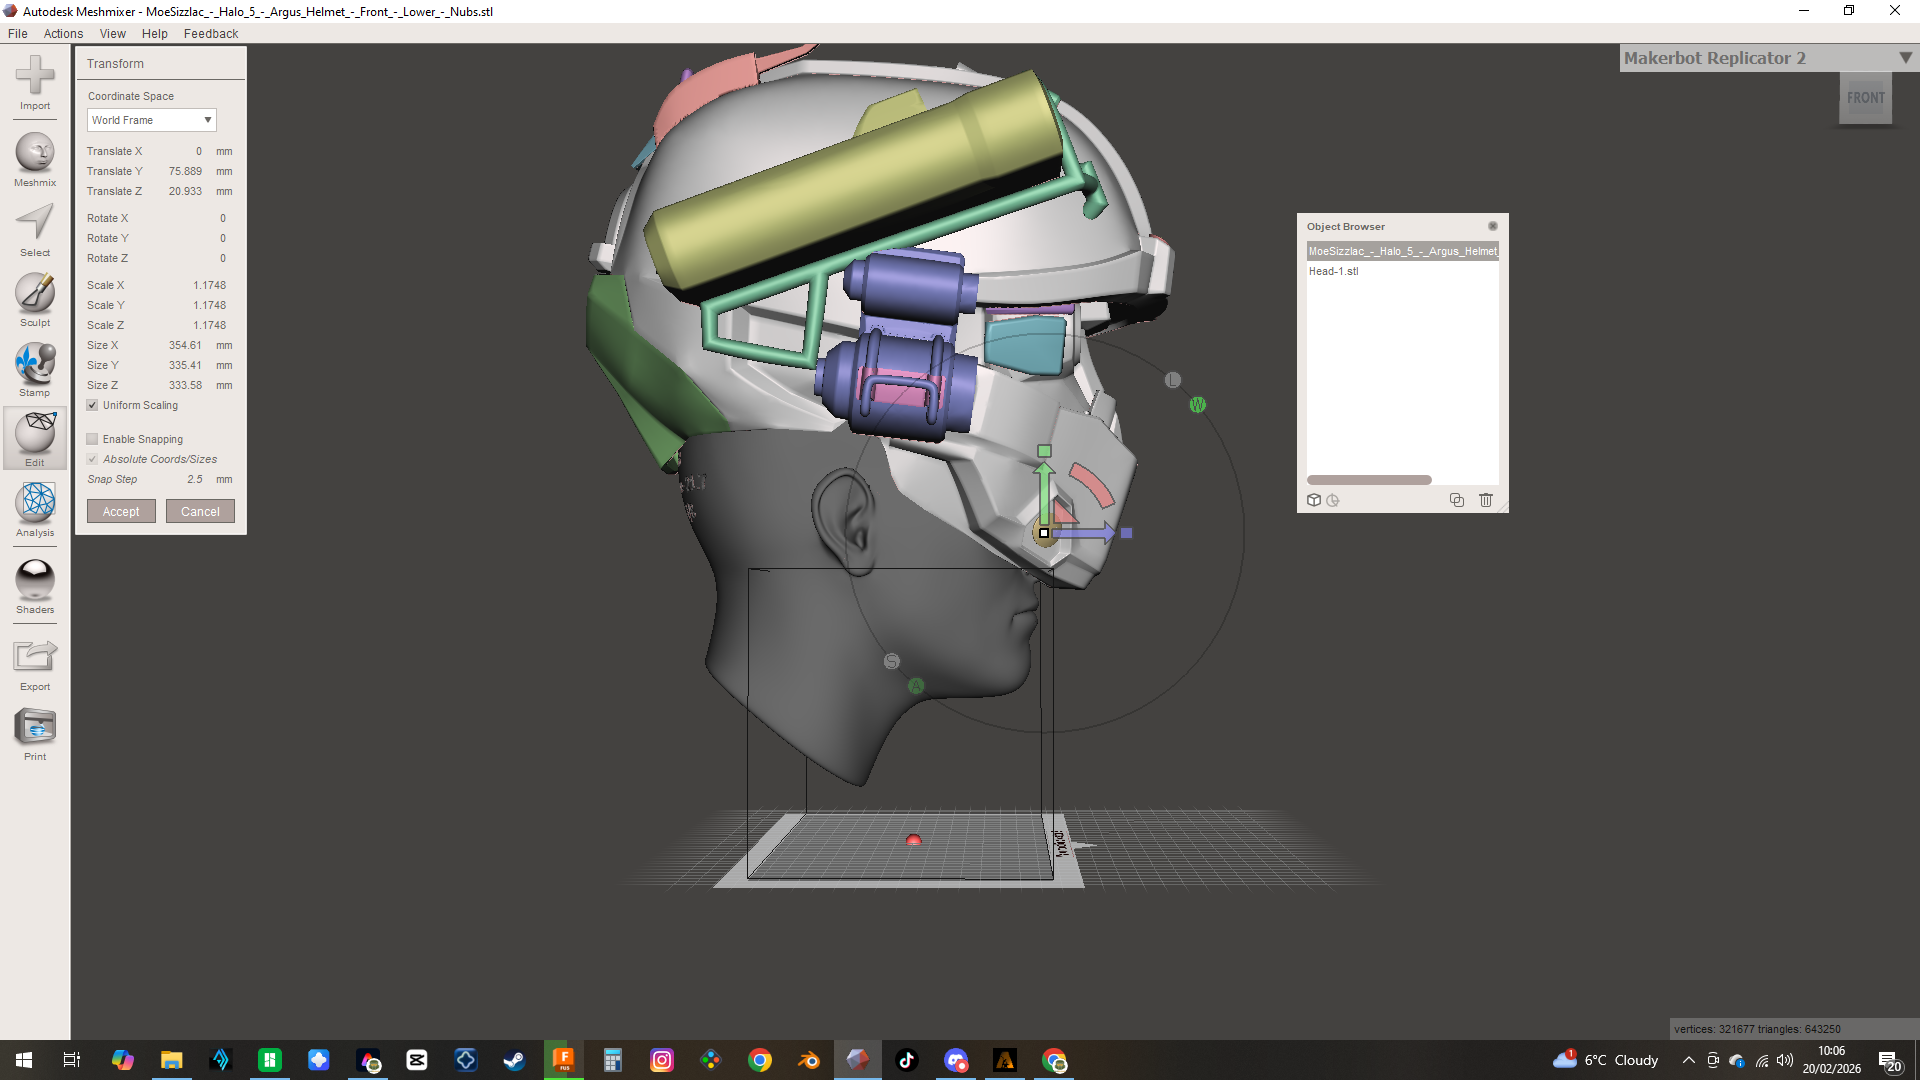Click the Accept button
Screen dimensions: 1920x1080
coord(121,511)
